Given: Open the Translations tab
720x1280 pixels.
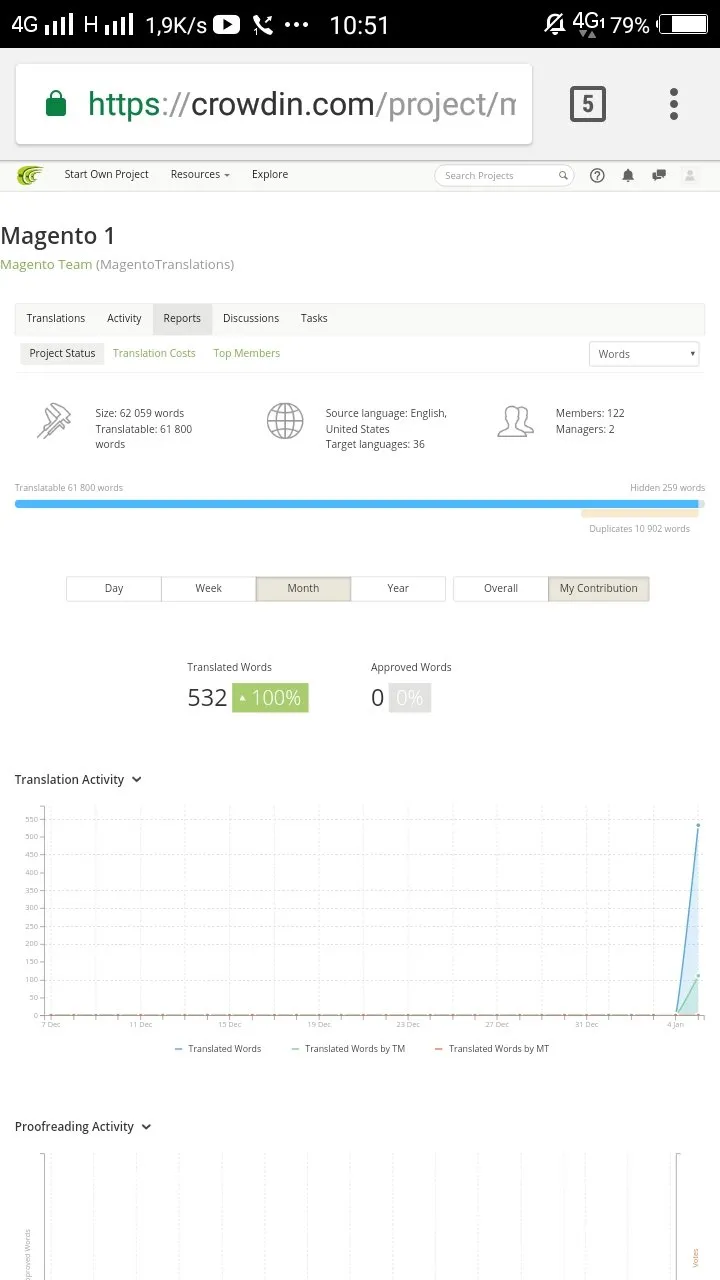Looking at the screenshot, I should (56, 318).
